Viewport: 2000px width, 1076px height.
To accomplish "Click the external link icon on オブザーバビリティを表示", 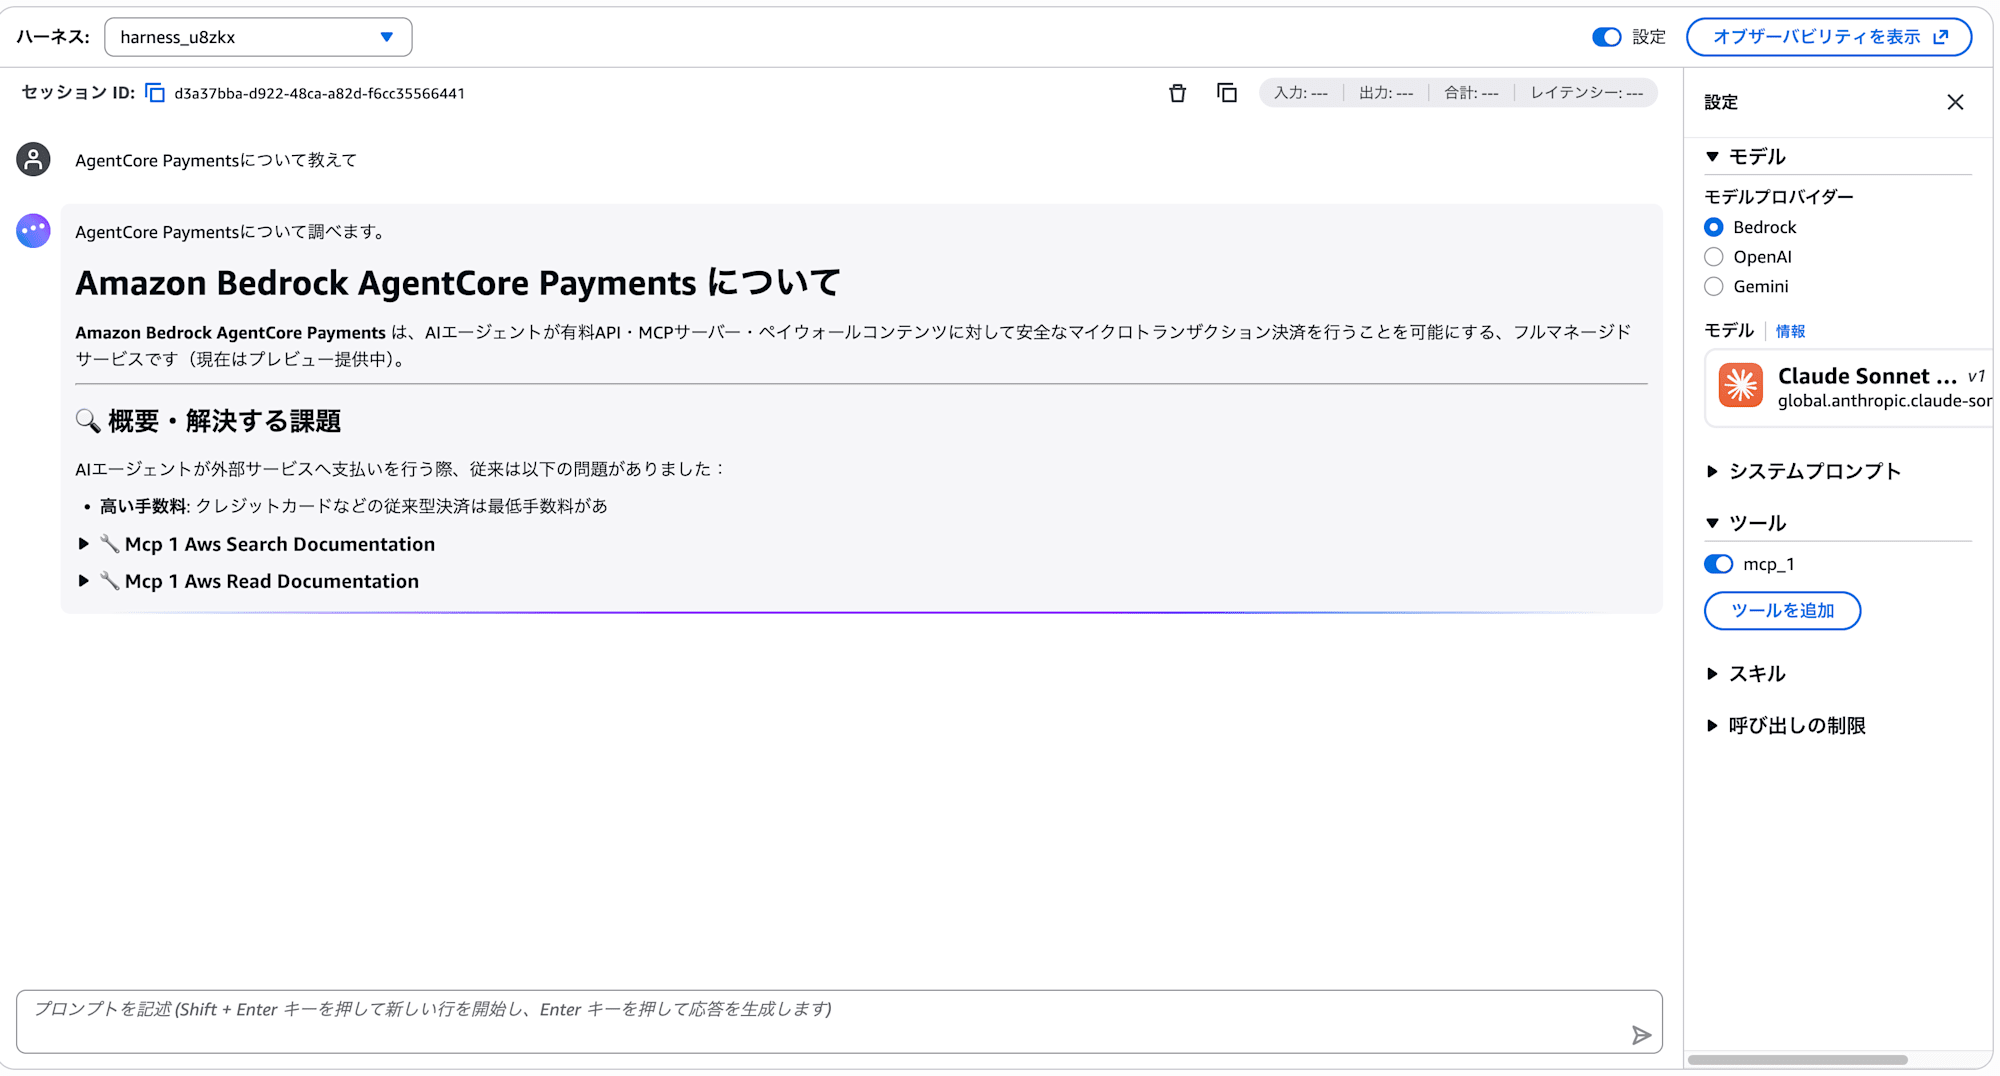I will (1941, 37).
